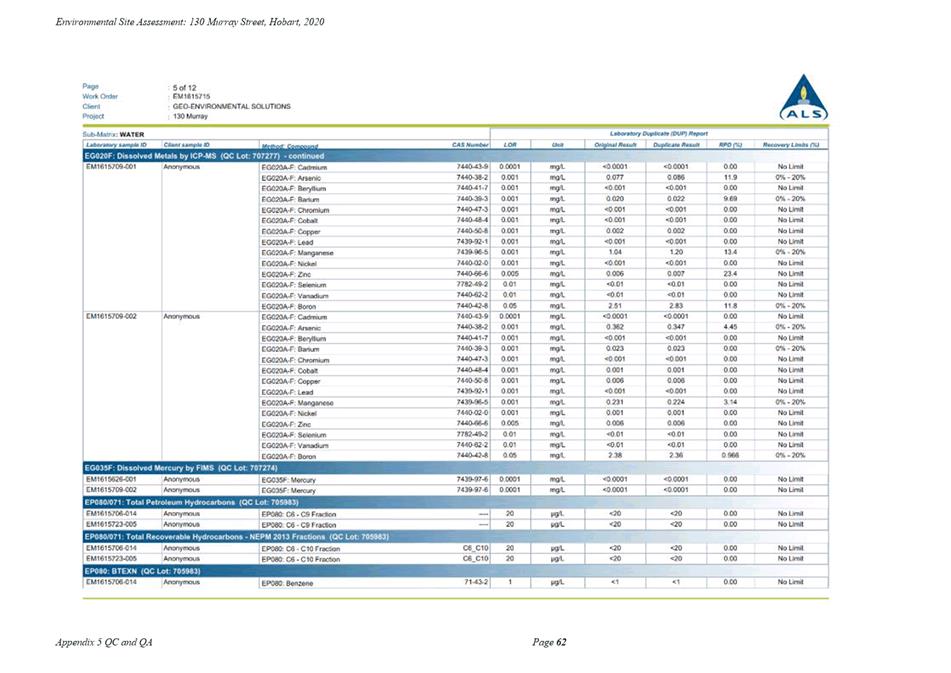Click the Zinc RPD value 23.4
The height and width of the screenshot is (673, 951).
tap(730, 274)
